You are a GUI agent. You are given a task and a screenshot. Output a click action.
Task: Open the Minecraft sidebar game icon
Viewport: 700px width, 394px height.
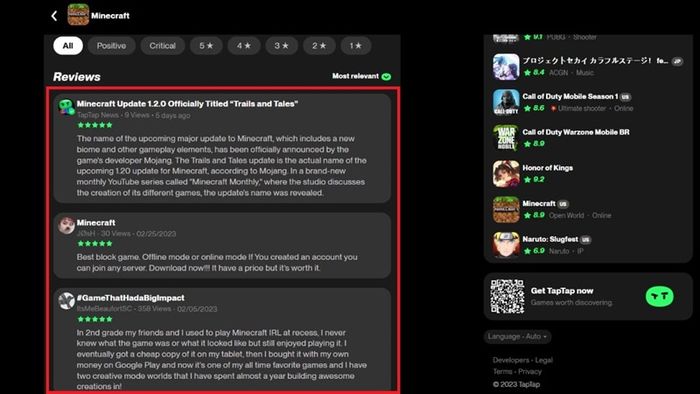pyautogui.click(x=506, y=209)
